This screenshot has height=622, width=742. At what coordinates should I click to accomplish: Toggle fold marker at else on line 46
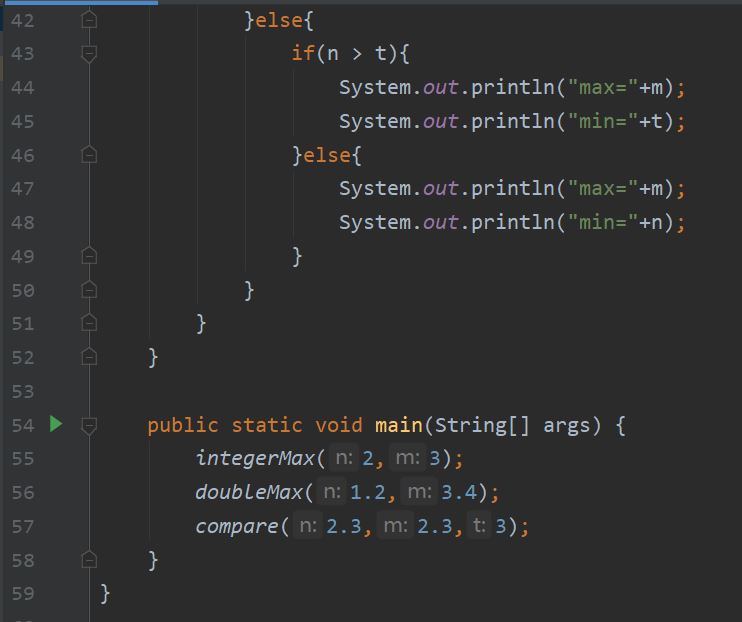click(89, 155)
